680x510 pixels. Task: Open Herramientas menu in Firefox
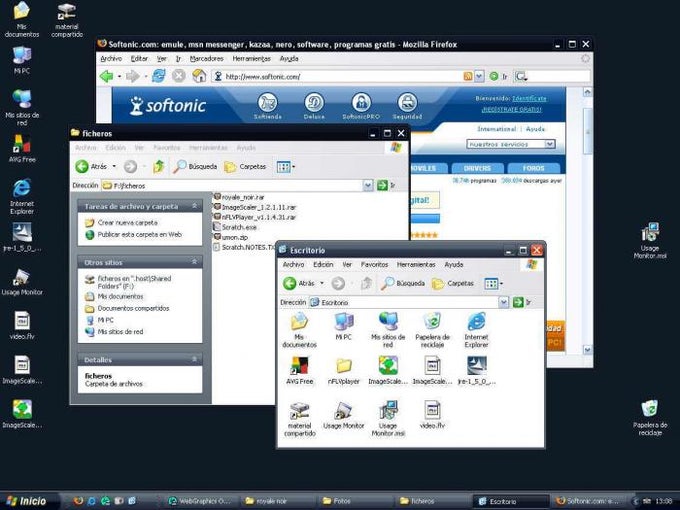(x=252, y=59)
